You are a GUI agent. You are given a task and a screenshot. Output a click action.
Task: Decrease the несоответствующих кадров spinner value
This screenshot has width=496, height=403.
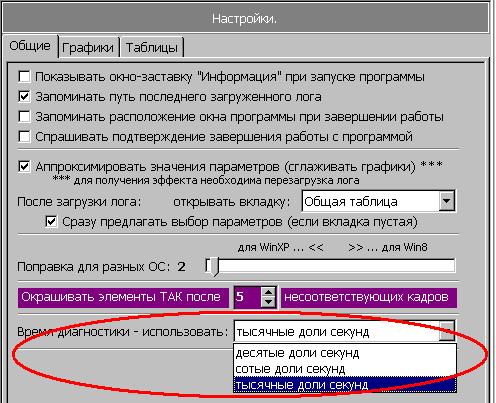[268, 302]
